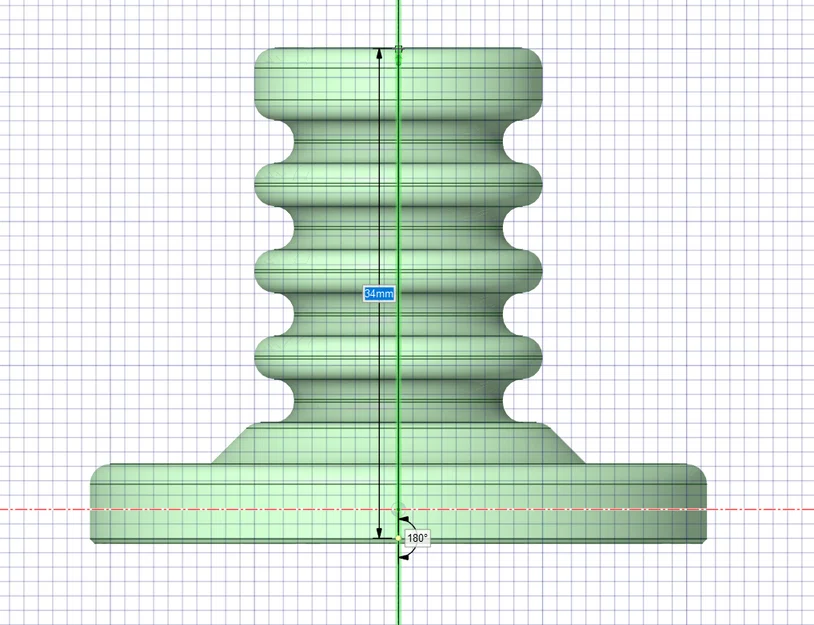Click the 180° angle label
Screen dimensions: 814x625
pyautogui.click(x=418, y=538)
